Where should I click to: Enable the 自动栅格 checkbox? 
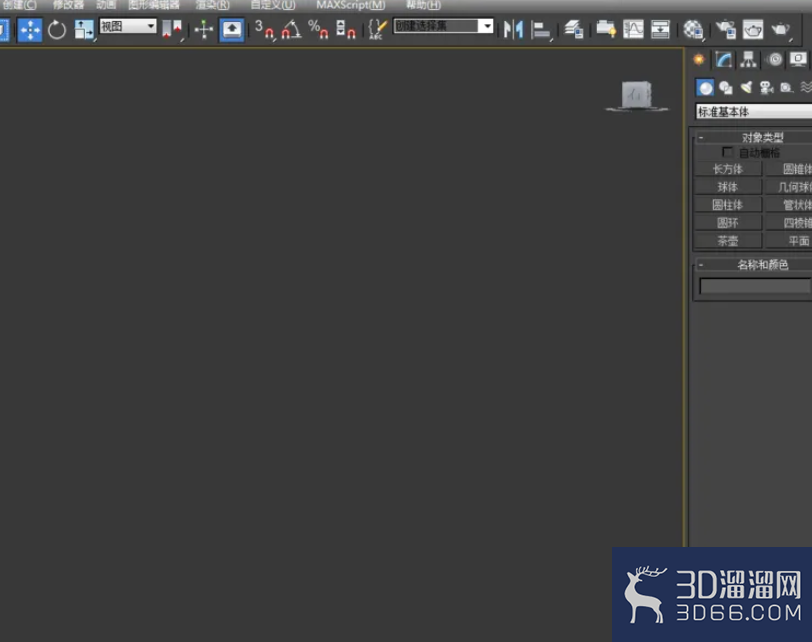728,152
